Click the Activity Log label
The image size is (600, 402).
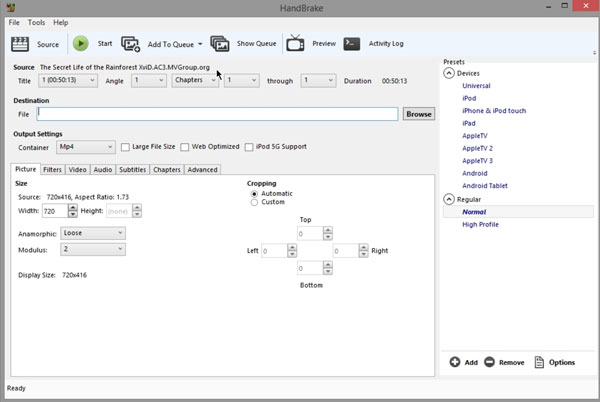(386, 44)
